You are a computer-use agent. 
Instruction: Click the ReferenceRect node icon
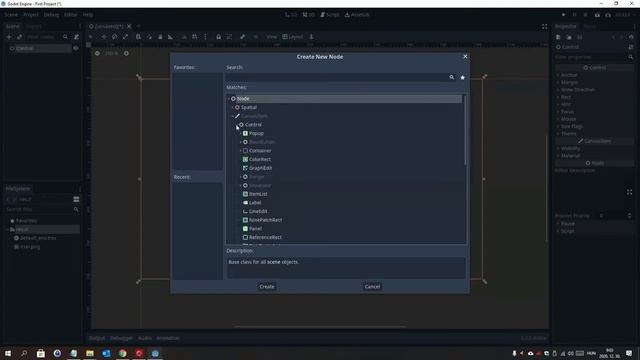point(245,237)
